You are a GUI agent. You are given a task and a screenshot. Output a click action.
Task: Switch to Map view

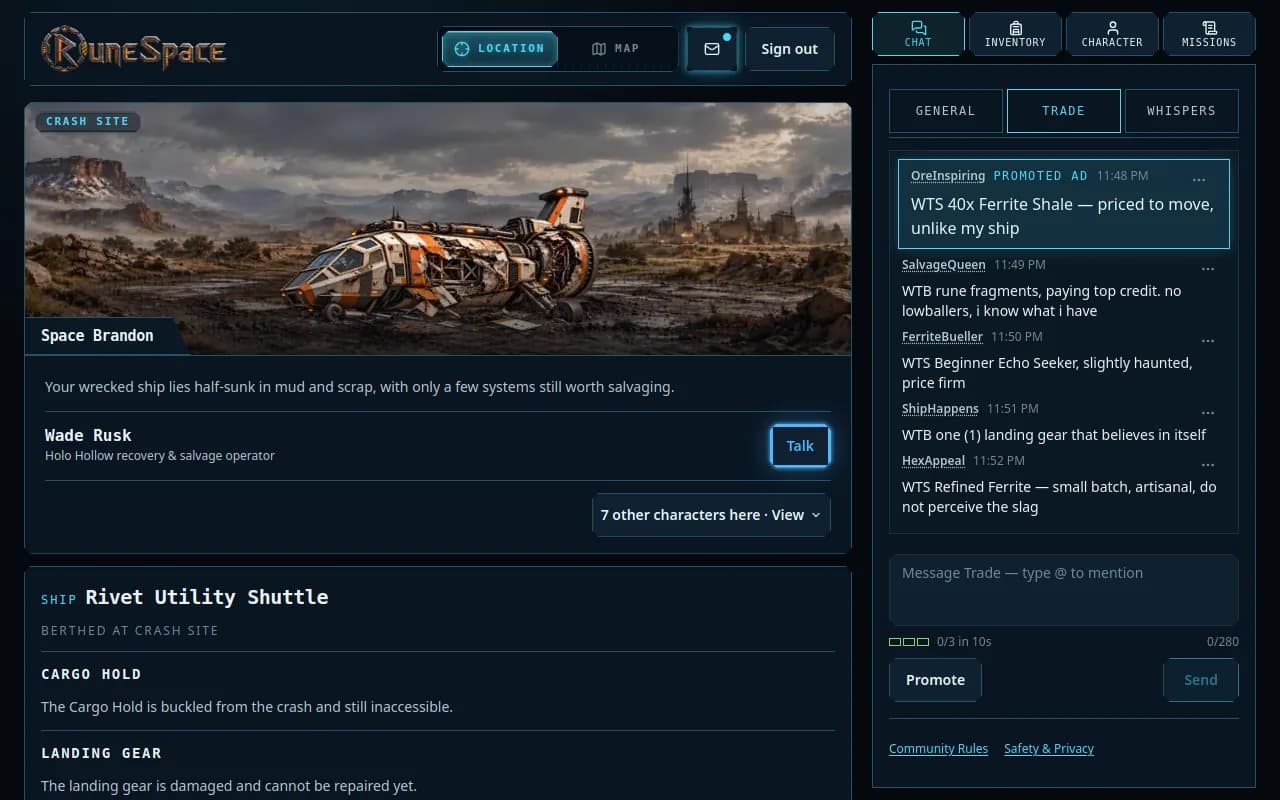tap(616, 48)
